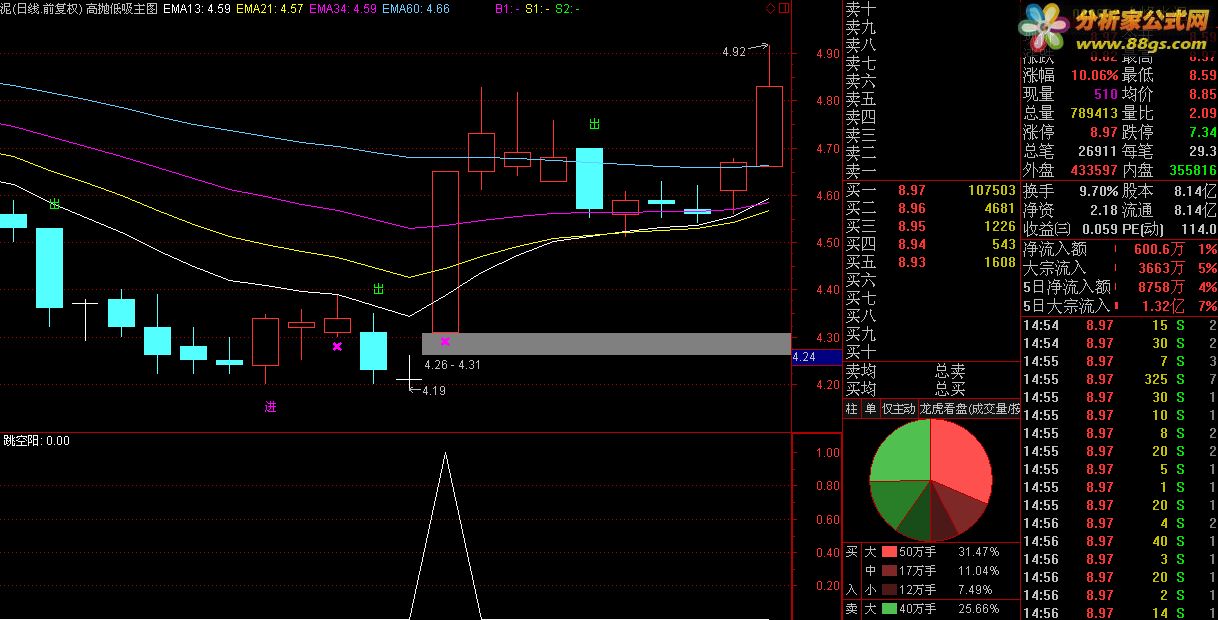1218x620 pixels.
Task: Switch to the 柱 view tab
Action: [x=852, y=409]
